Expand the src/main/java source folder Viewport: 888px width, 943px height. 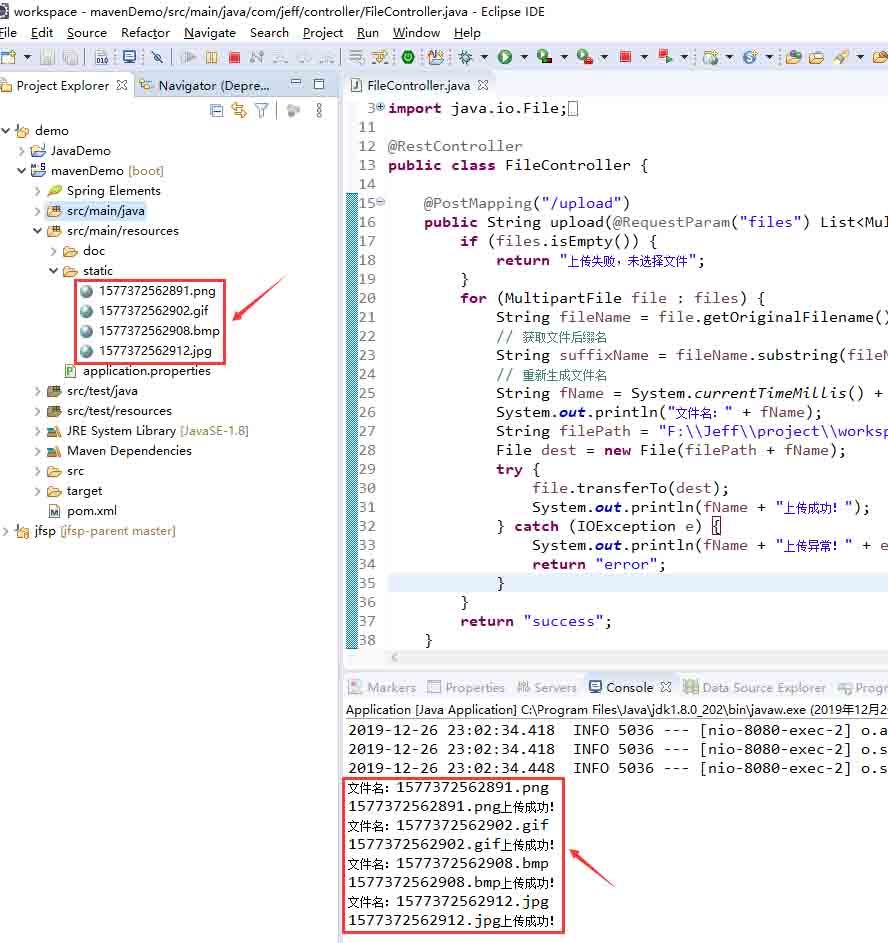[x=38, y=211]
